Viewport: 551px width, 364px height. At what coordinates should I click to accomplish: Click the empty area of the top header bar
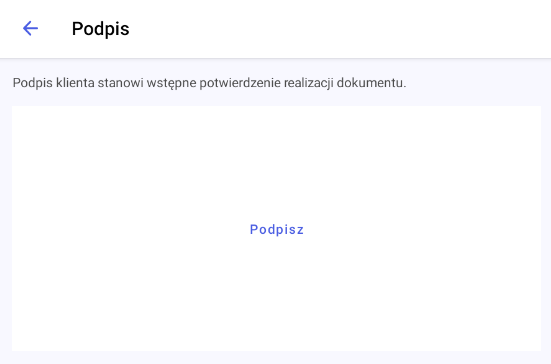pos(337,29)
